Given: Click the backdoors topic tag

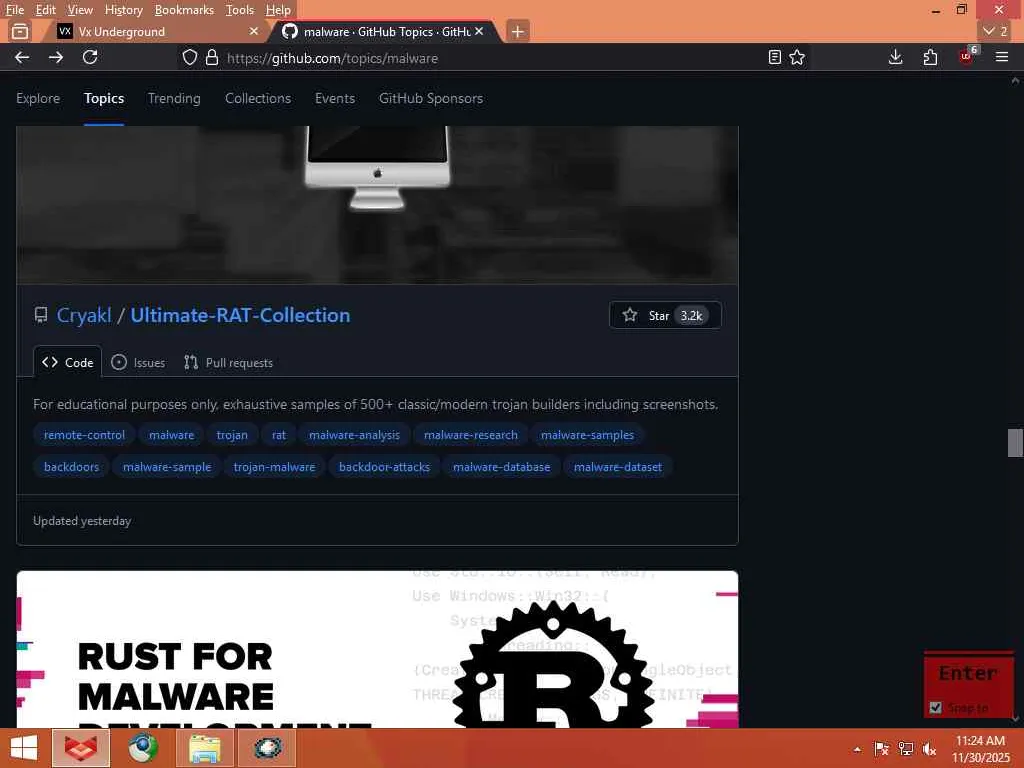Looking at the screenshot, I should [x=71, y=467].
